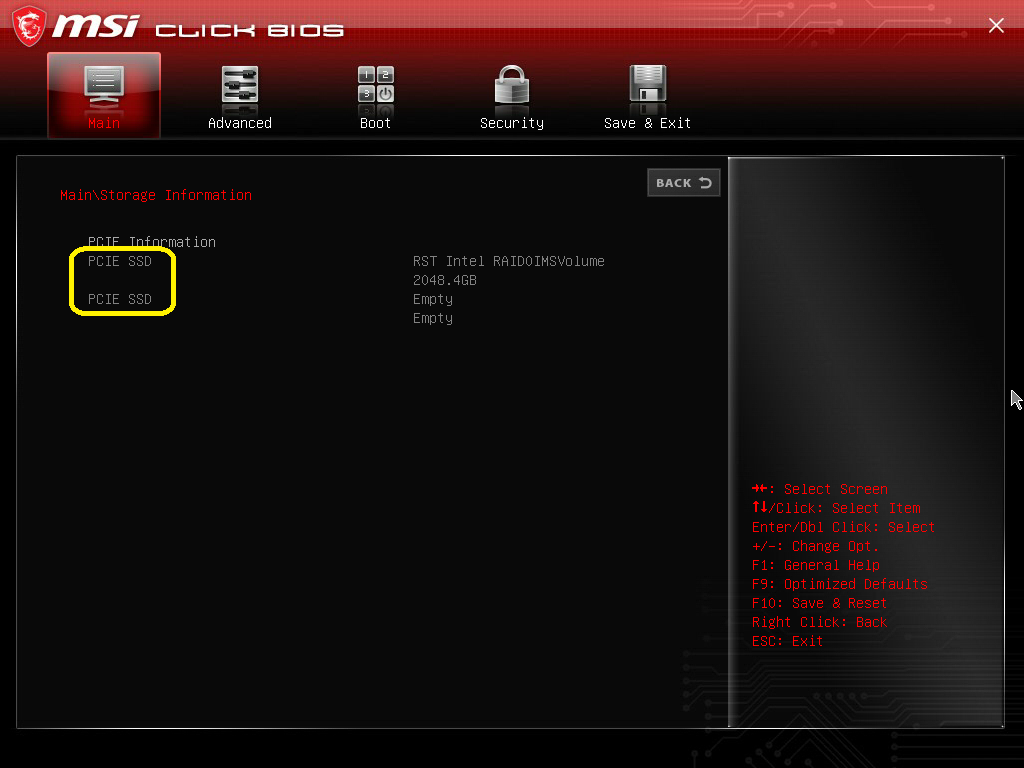Switch to the Security tab label
The width and height of the screenshot is (1024, 768).
[511, 123]
